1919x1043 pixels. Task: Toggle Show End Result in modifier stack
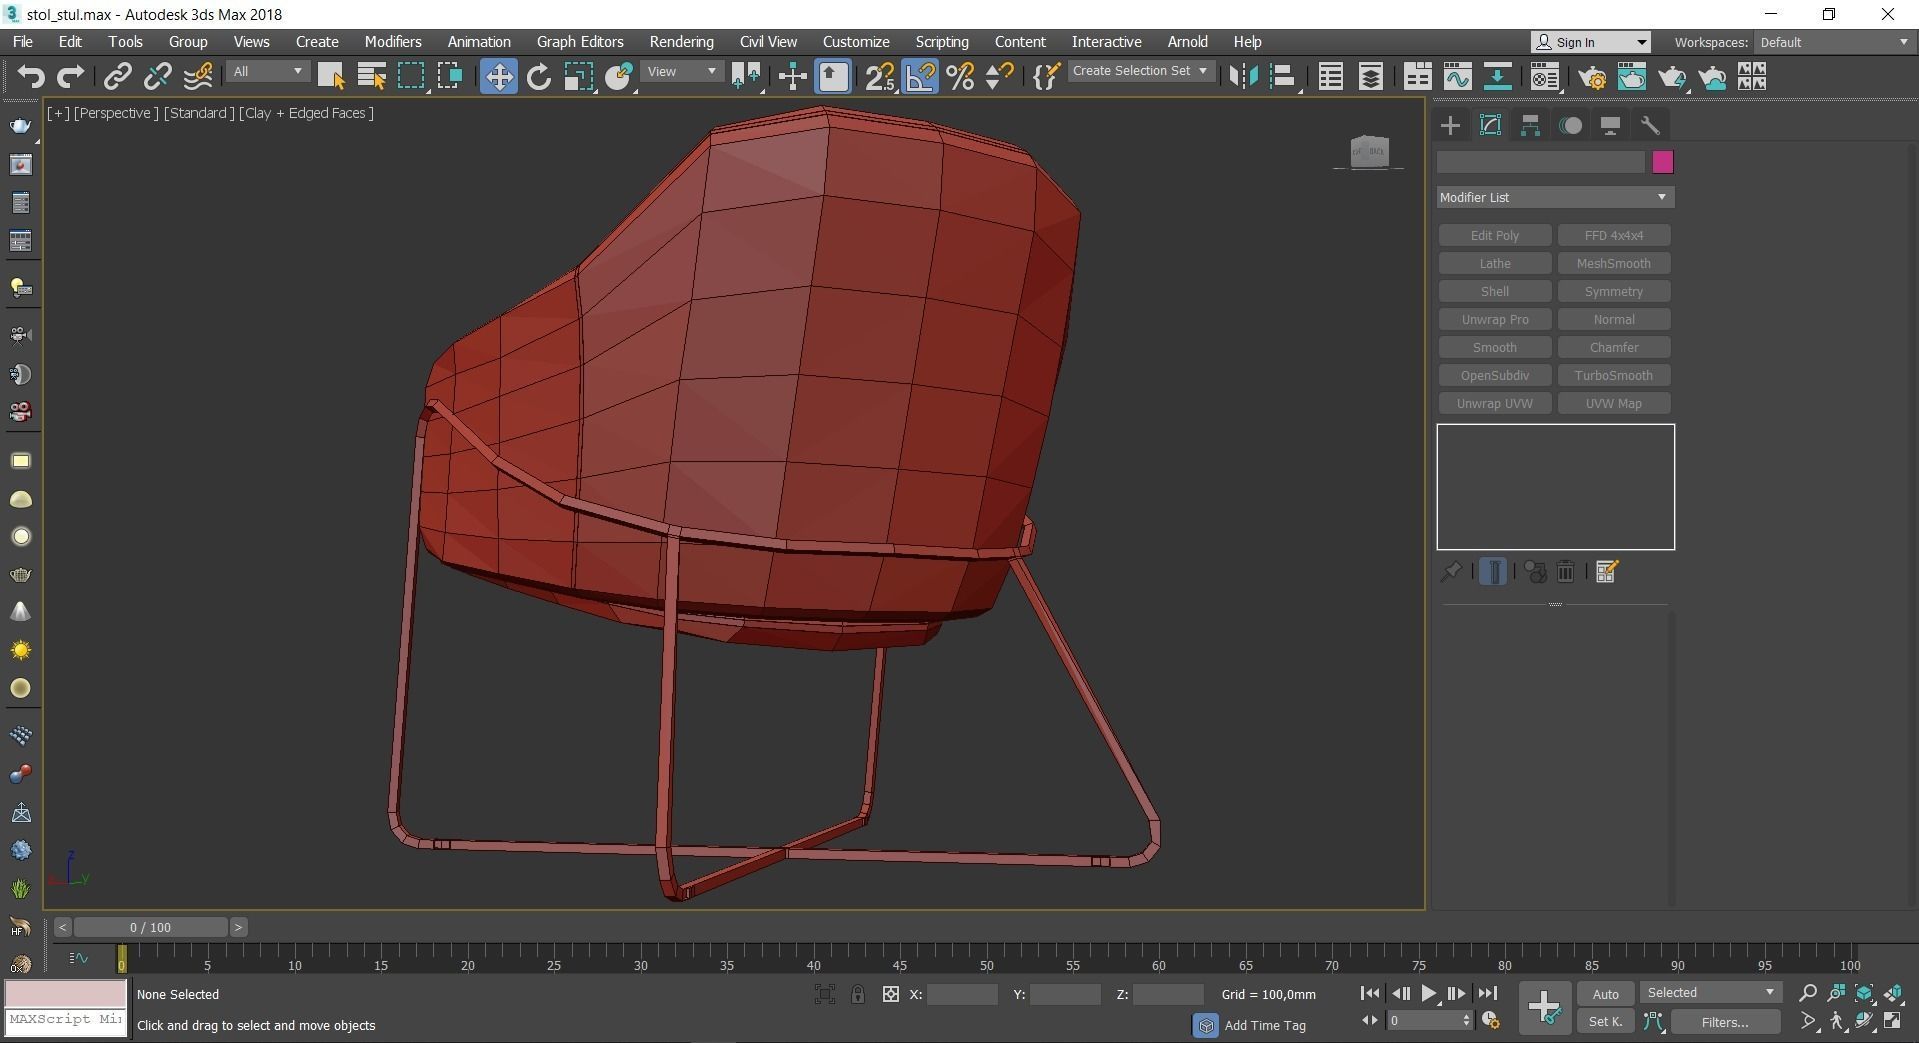1493,571
